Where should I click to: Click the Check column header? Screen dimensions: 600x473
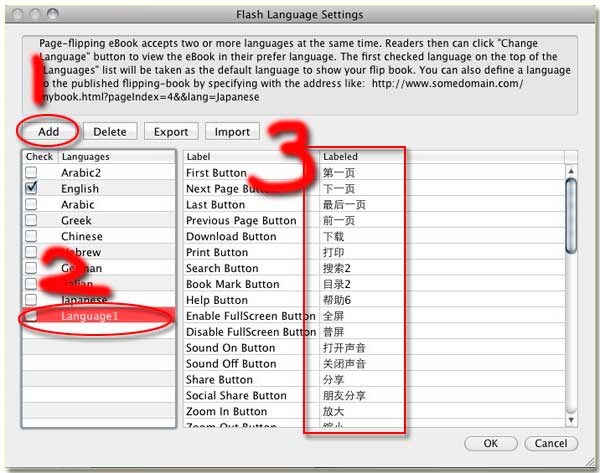coord(39,157)
